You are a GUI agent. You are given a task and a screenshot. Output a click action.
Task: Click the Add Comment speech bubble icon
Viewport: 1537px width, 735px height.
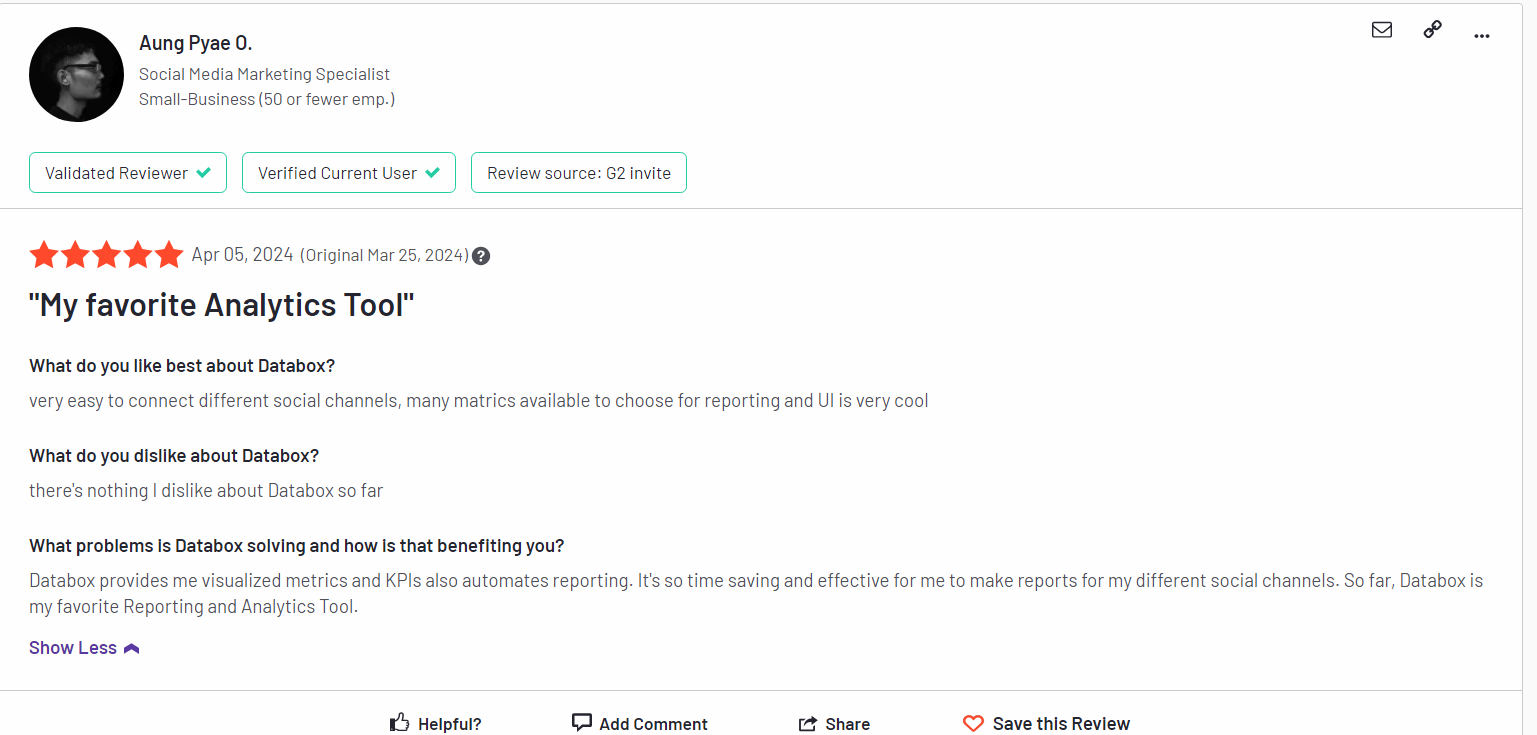581,722
